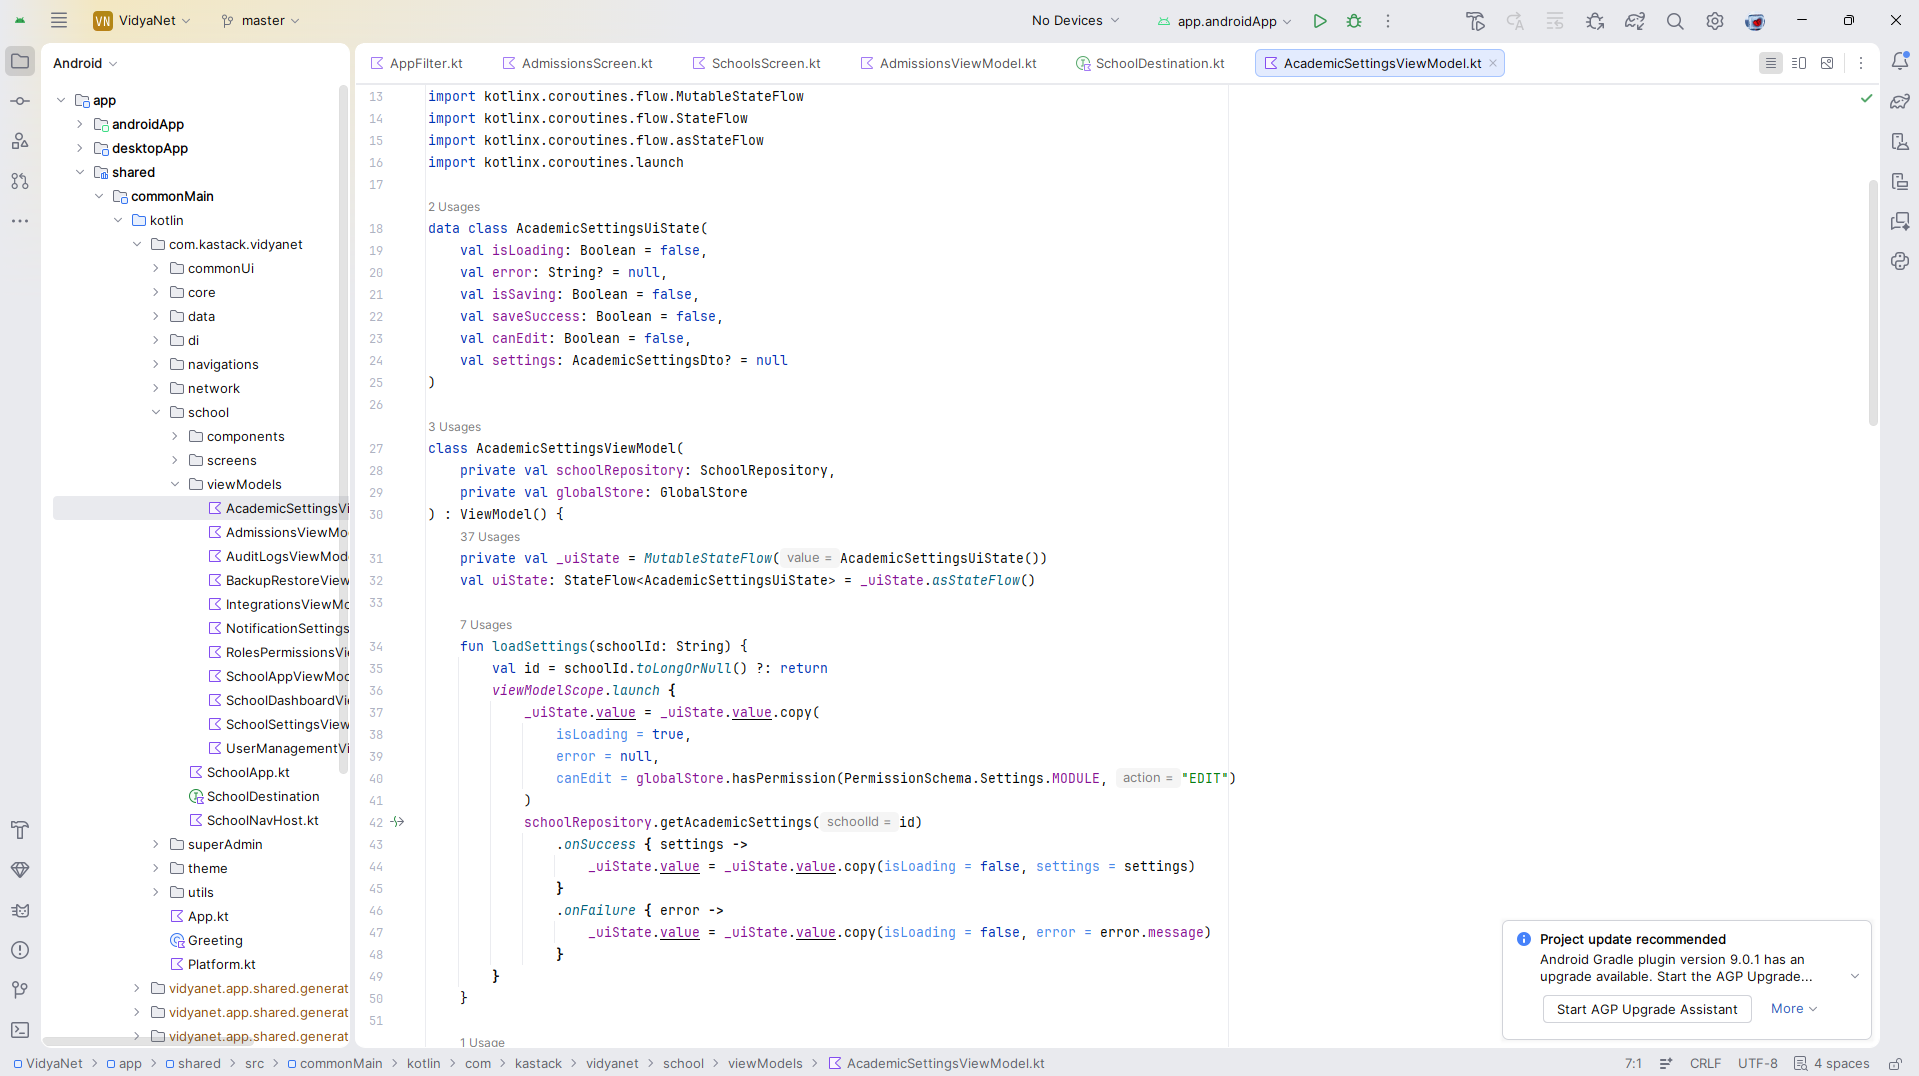Open the No Devices selector dropdown
1919x1076 pixels.
(x=1075, y=21)
